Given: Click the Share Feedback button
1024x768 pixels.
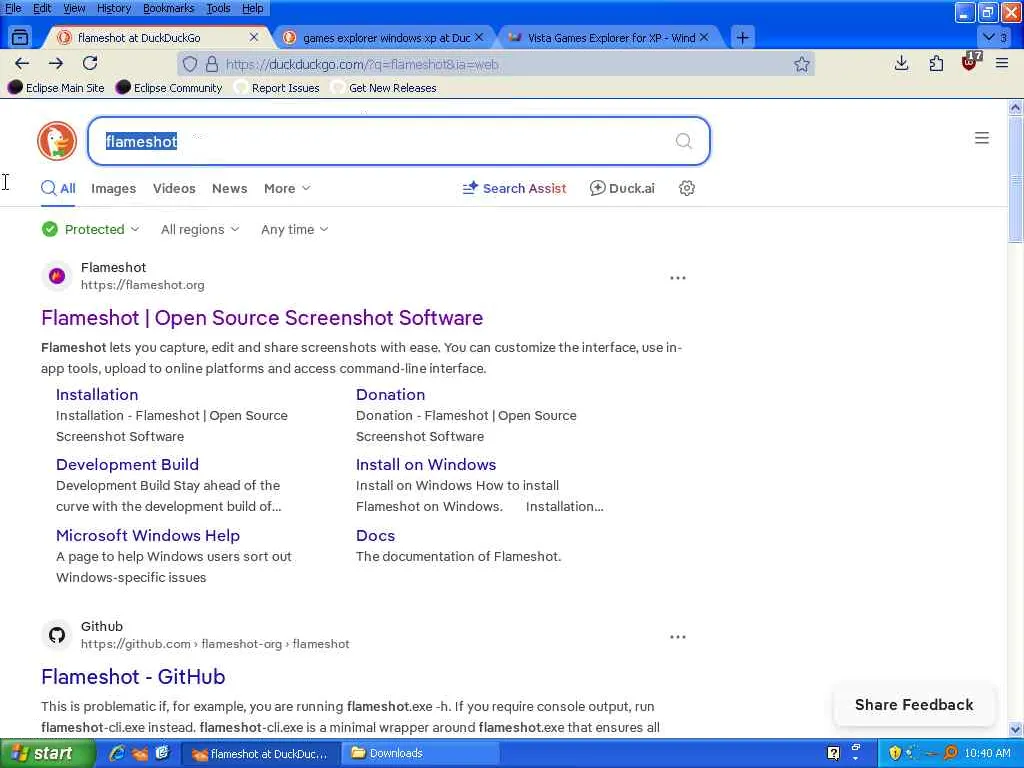Looking at the screenshot, I should pos(914,705).
